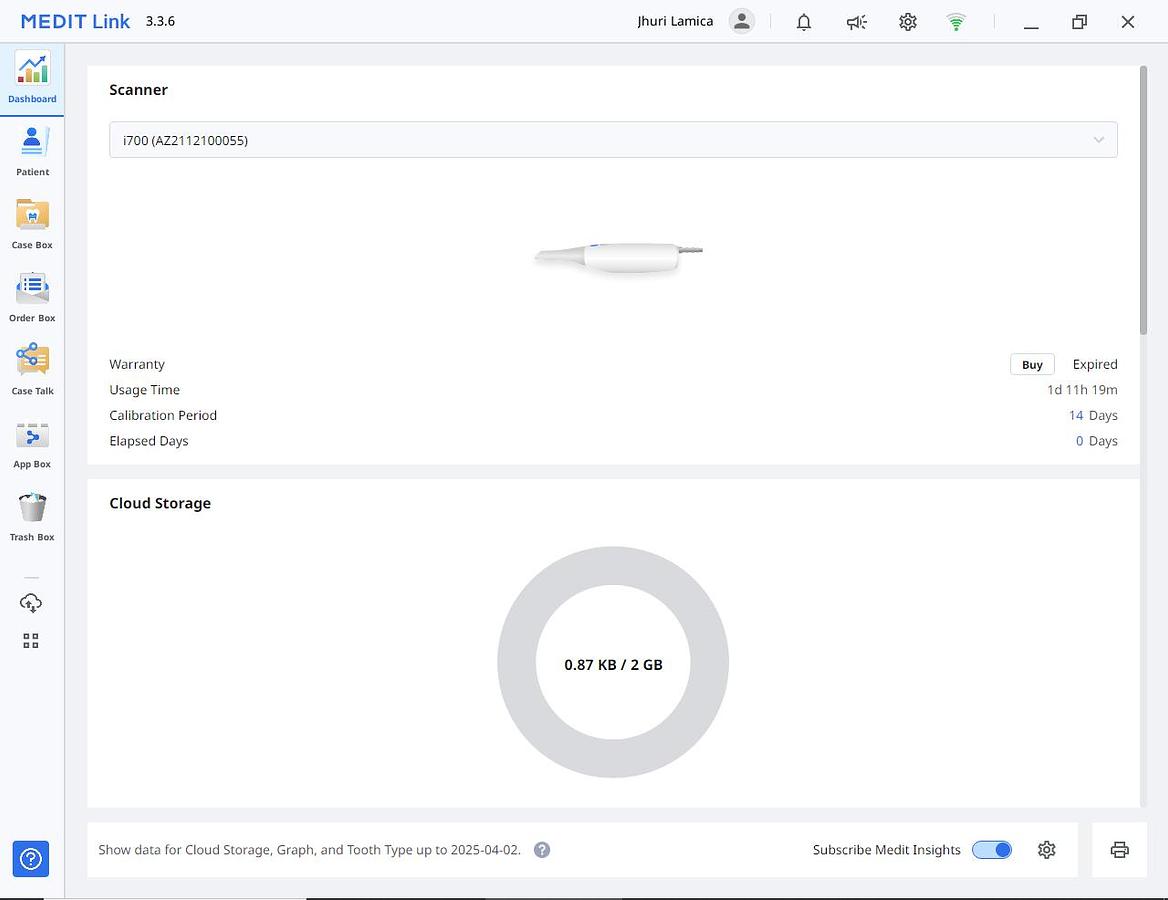
Task: Select the Dashboard tab
Action: pos(32,79)
